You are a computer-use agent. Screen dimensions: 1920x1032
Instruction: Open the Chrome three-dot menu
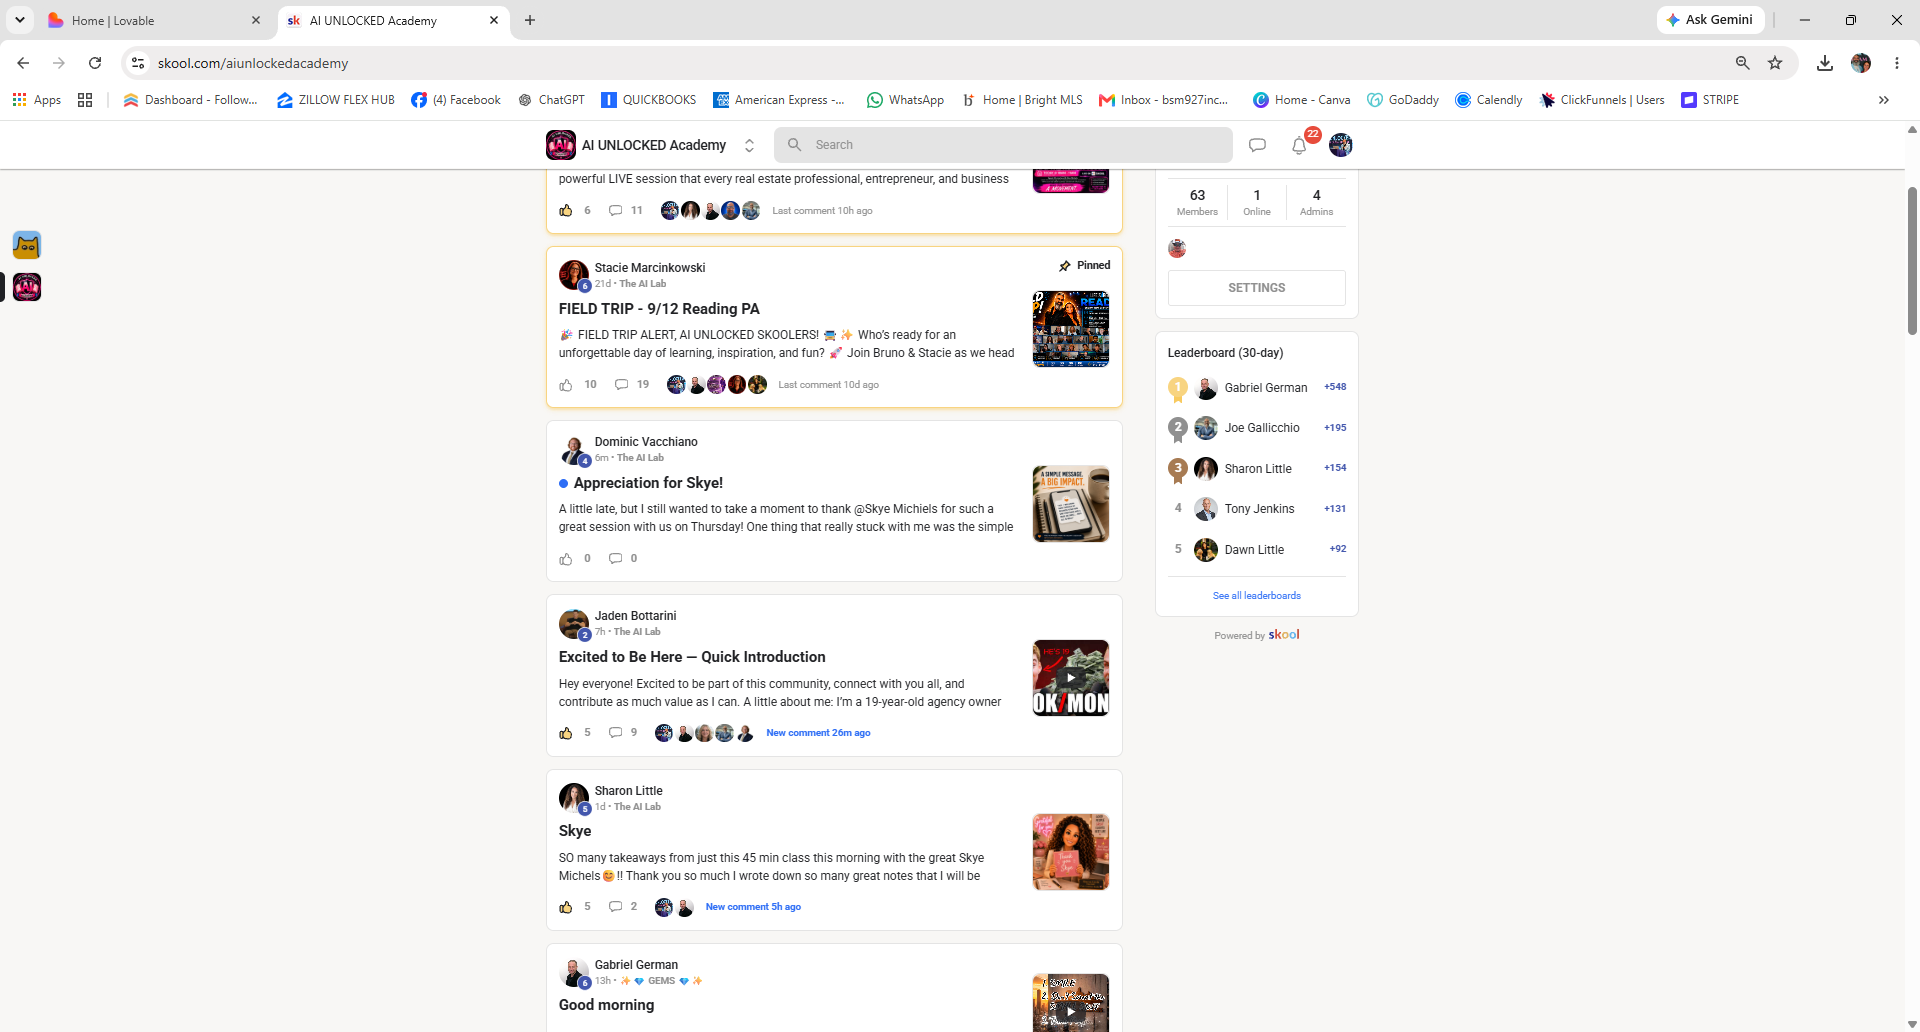click(1897, 63)
